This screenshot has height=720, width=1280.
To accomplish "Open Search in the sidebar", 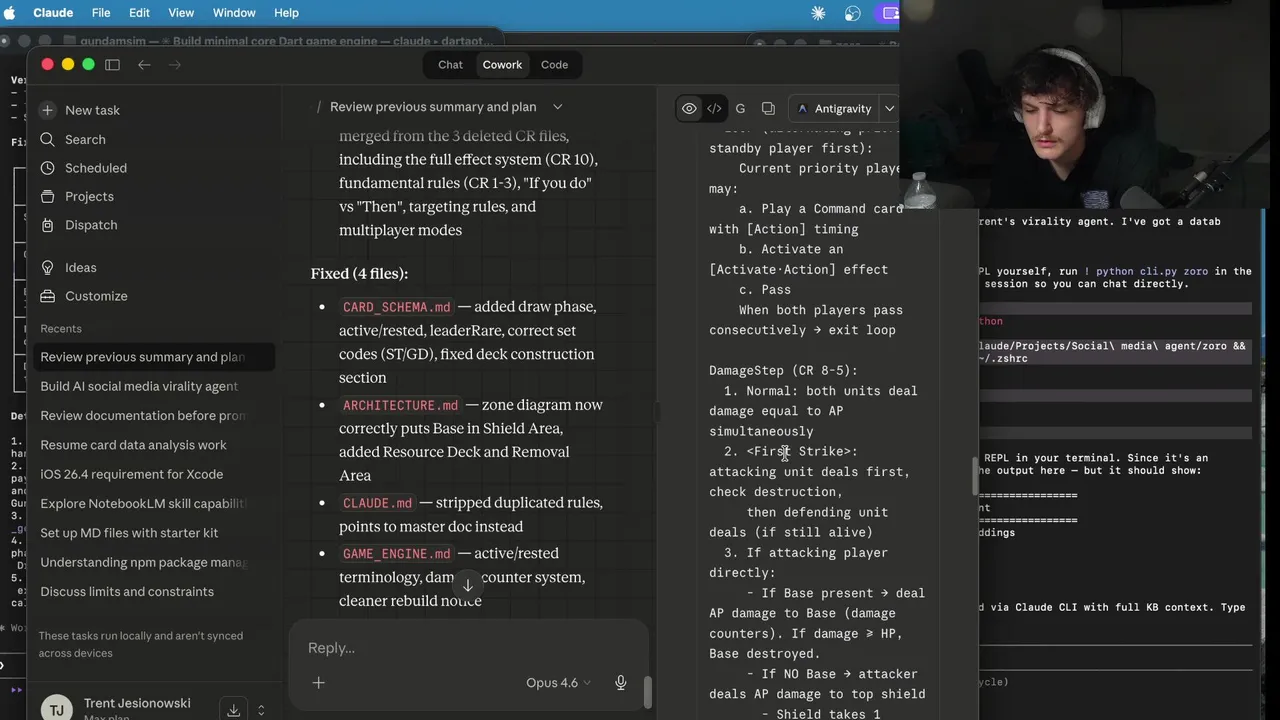I will tap(72, 139).
